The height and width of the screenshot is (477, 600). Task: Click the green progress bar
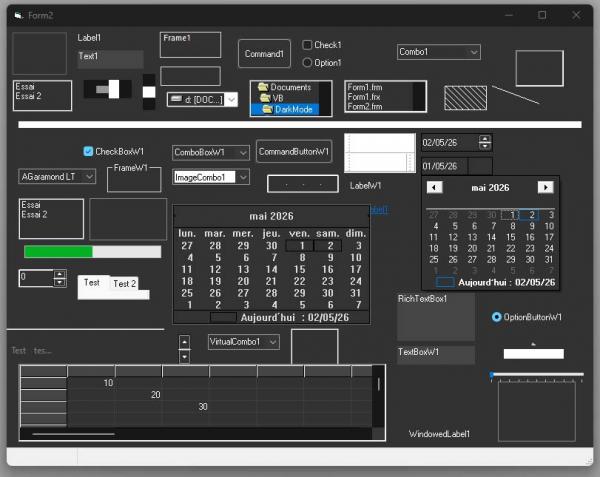pos(58,252)
